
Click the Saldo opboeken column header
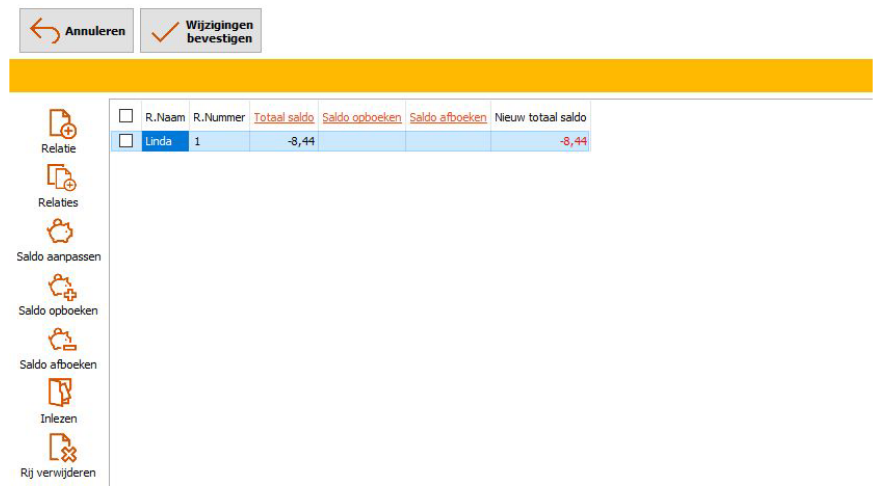point(361,117)
